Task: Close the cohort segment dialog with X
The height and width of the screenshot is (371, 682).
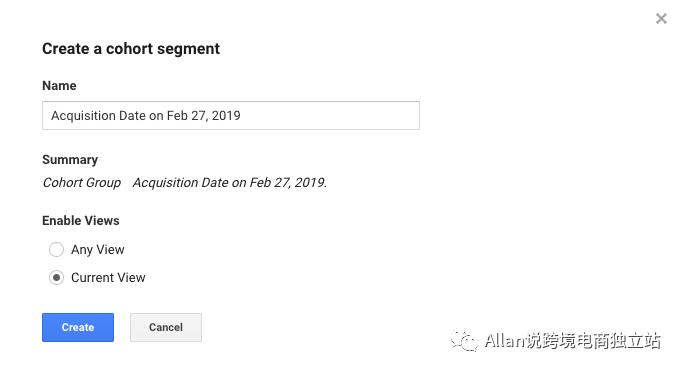Action: click(661, 19)
